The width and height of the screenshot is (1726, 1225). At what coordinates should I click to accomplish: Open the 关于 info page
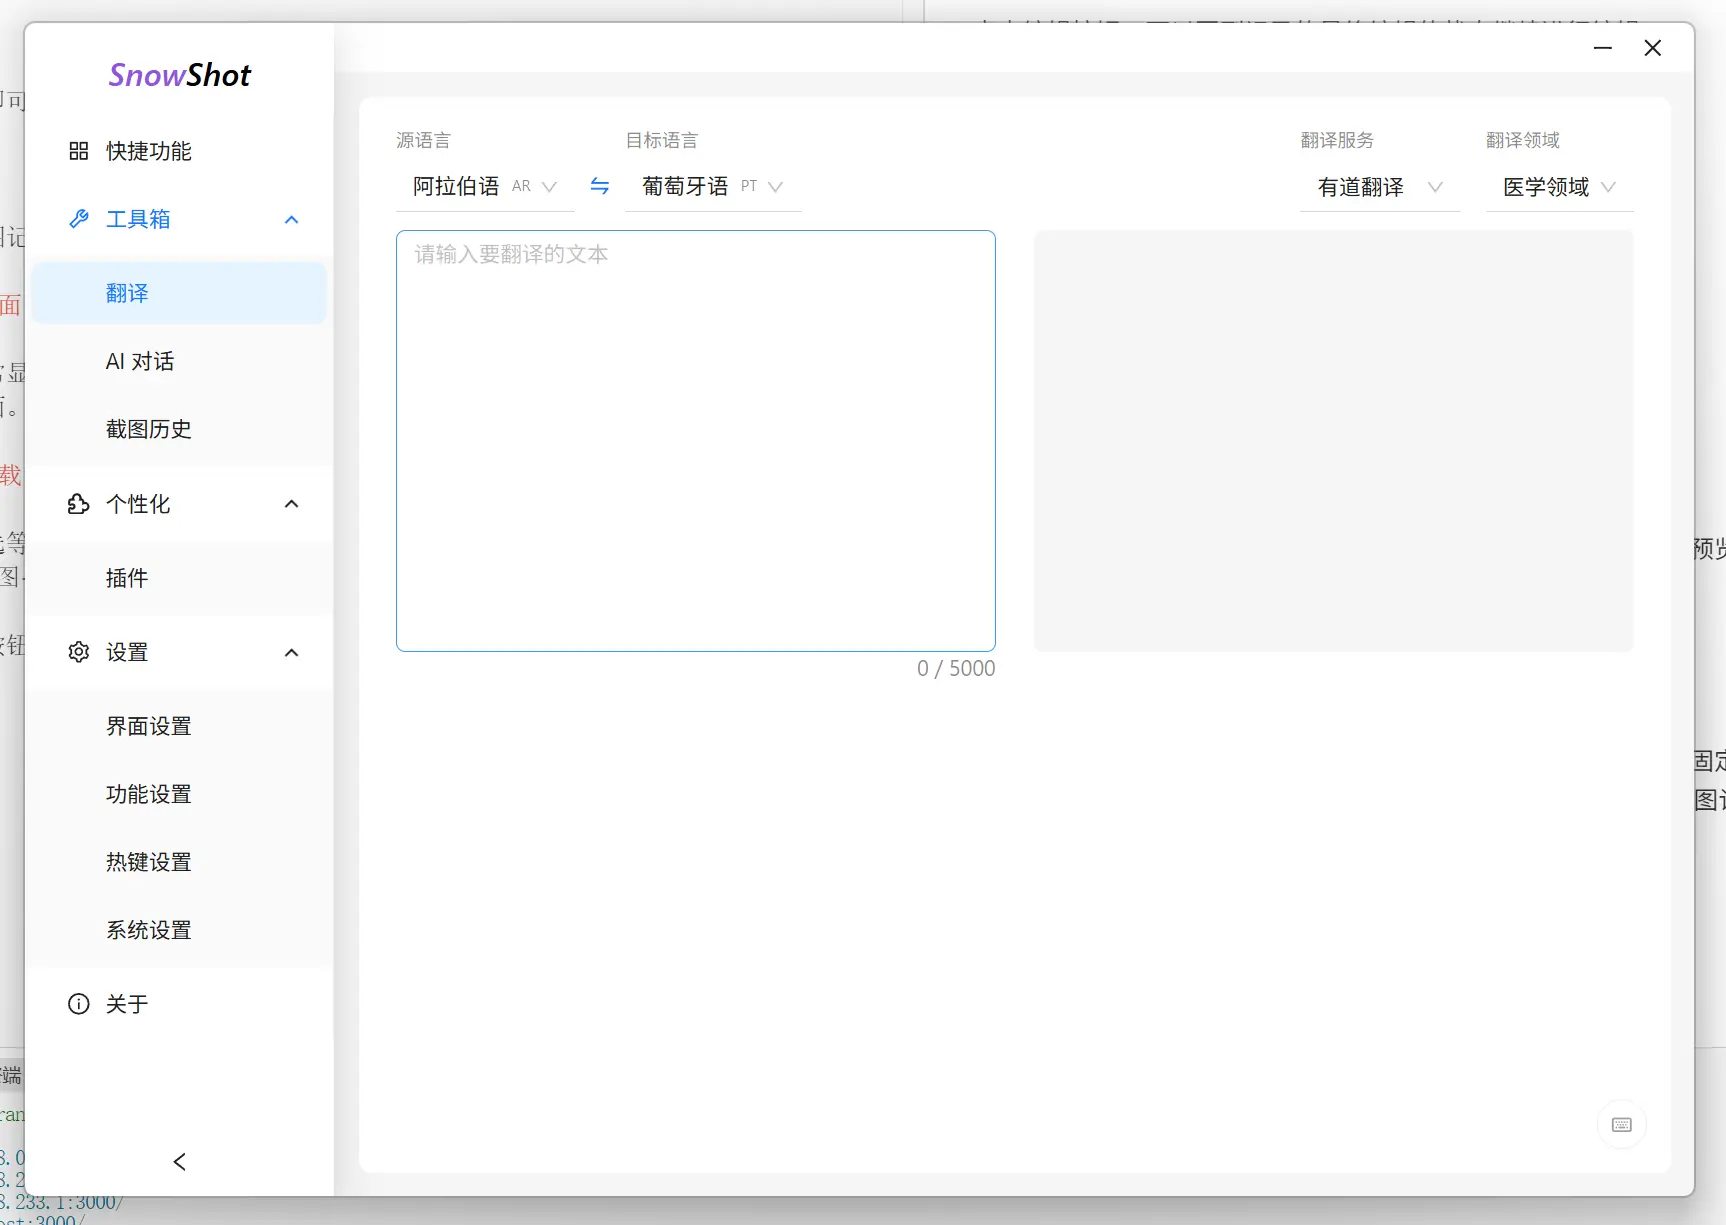pos(127,1004)
